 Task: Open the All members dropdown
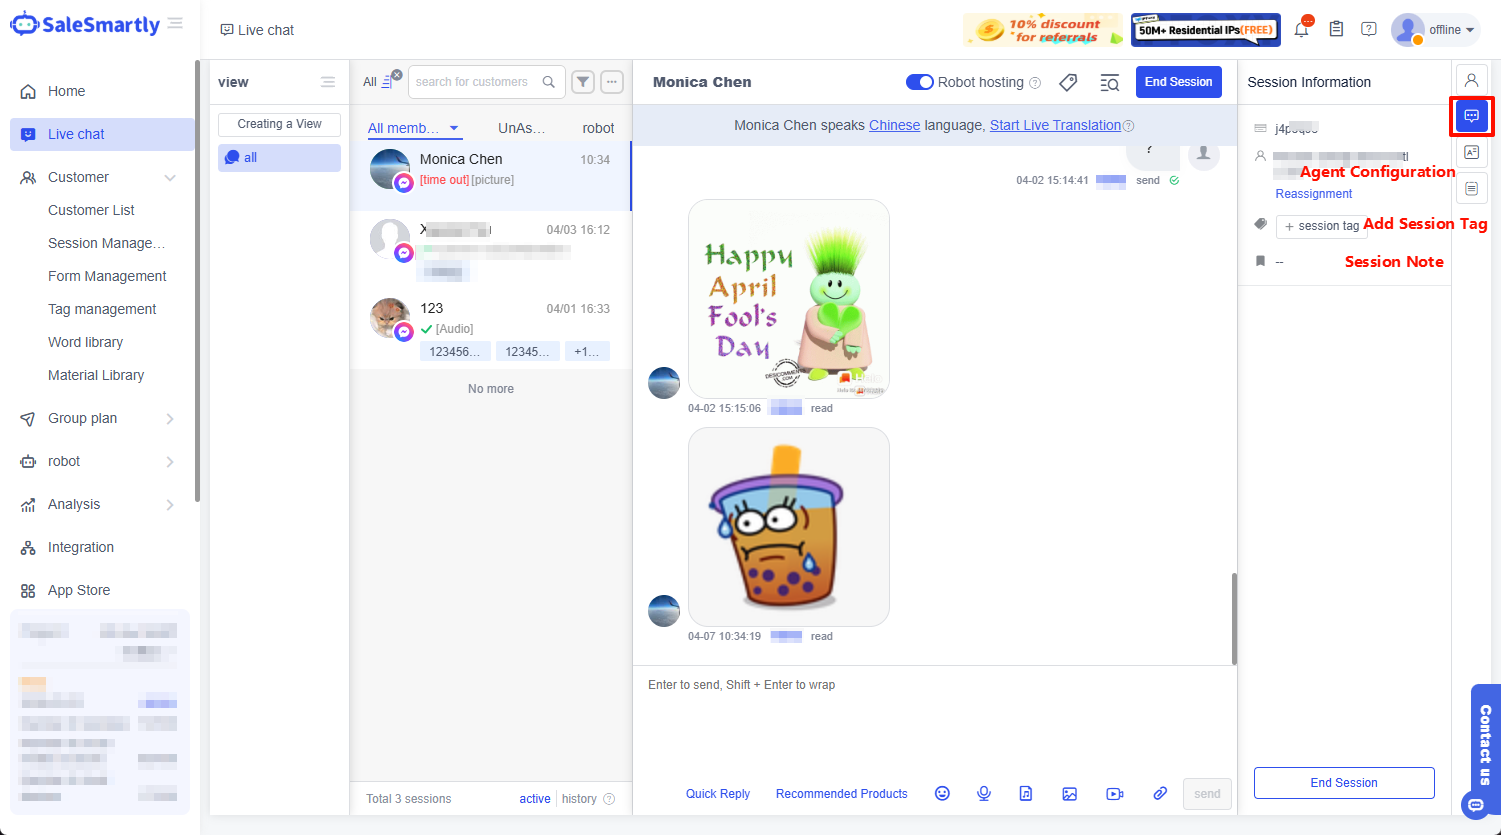[x=413, y=128]
